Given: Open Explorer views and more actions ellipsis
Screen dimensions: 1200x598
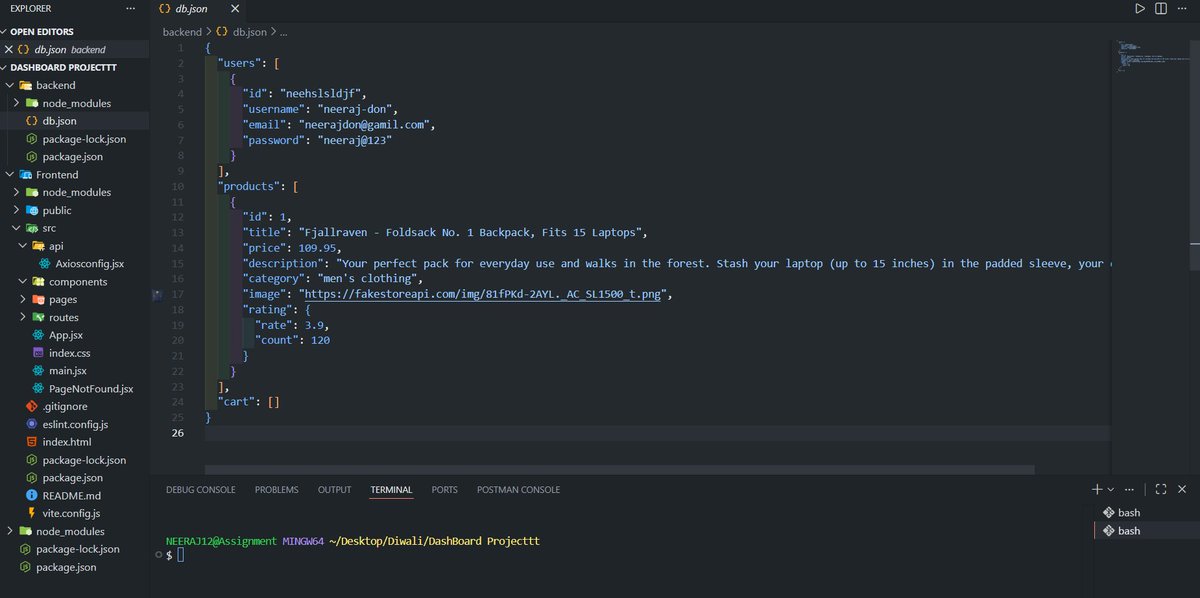Looking at the screenshot, I should [131, 8].
